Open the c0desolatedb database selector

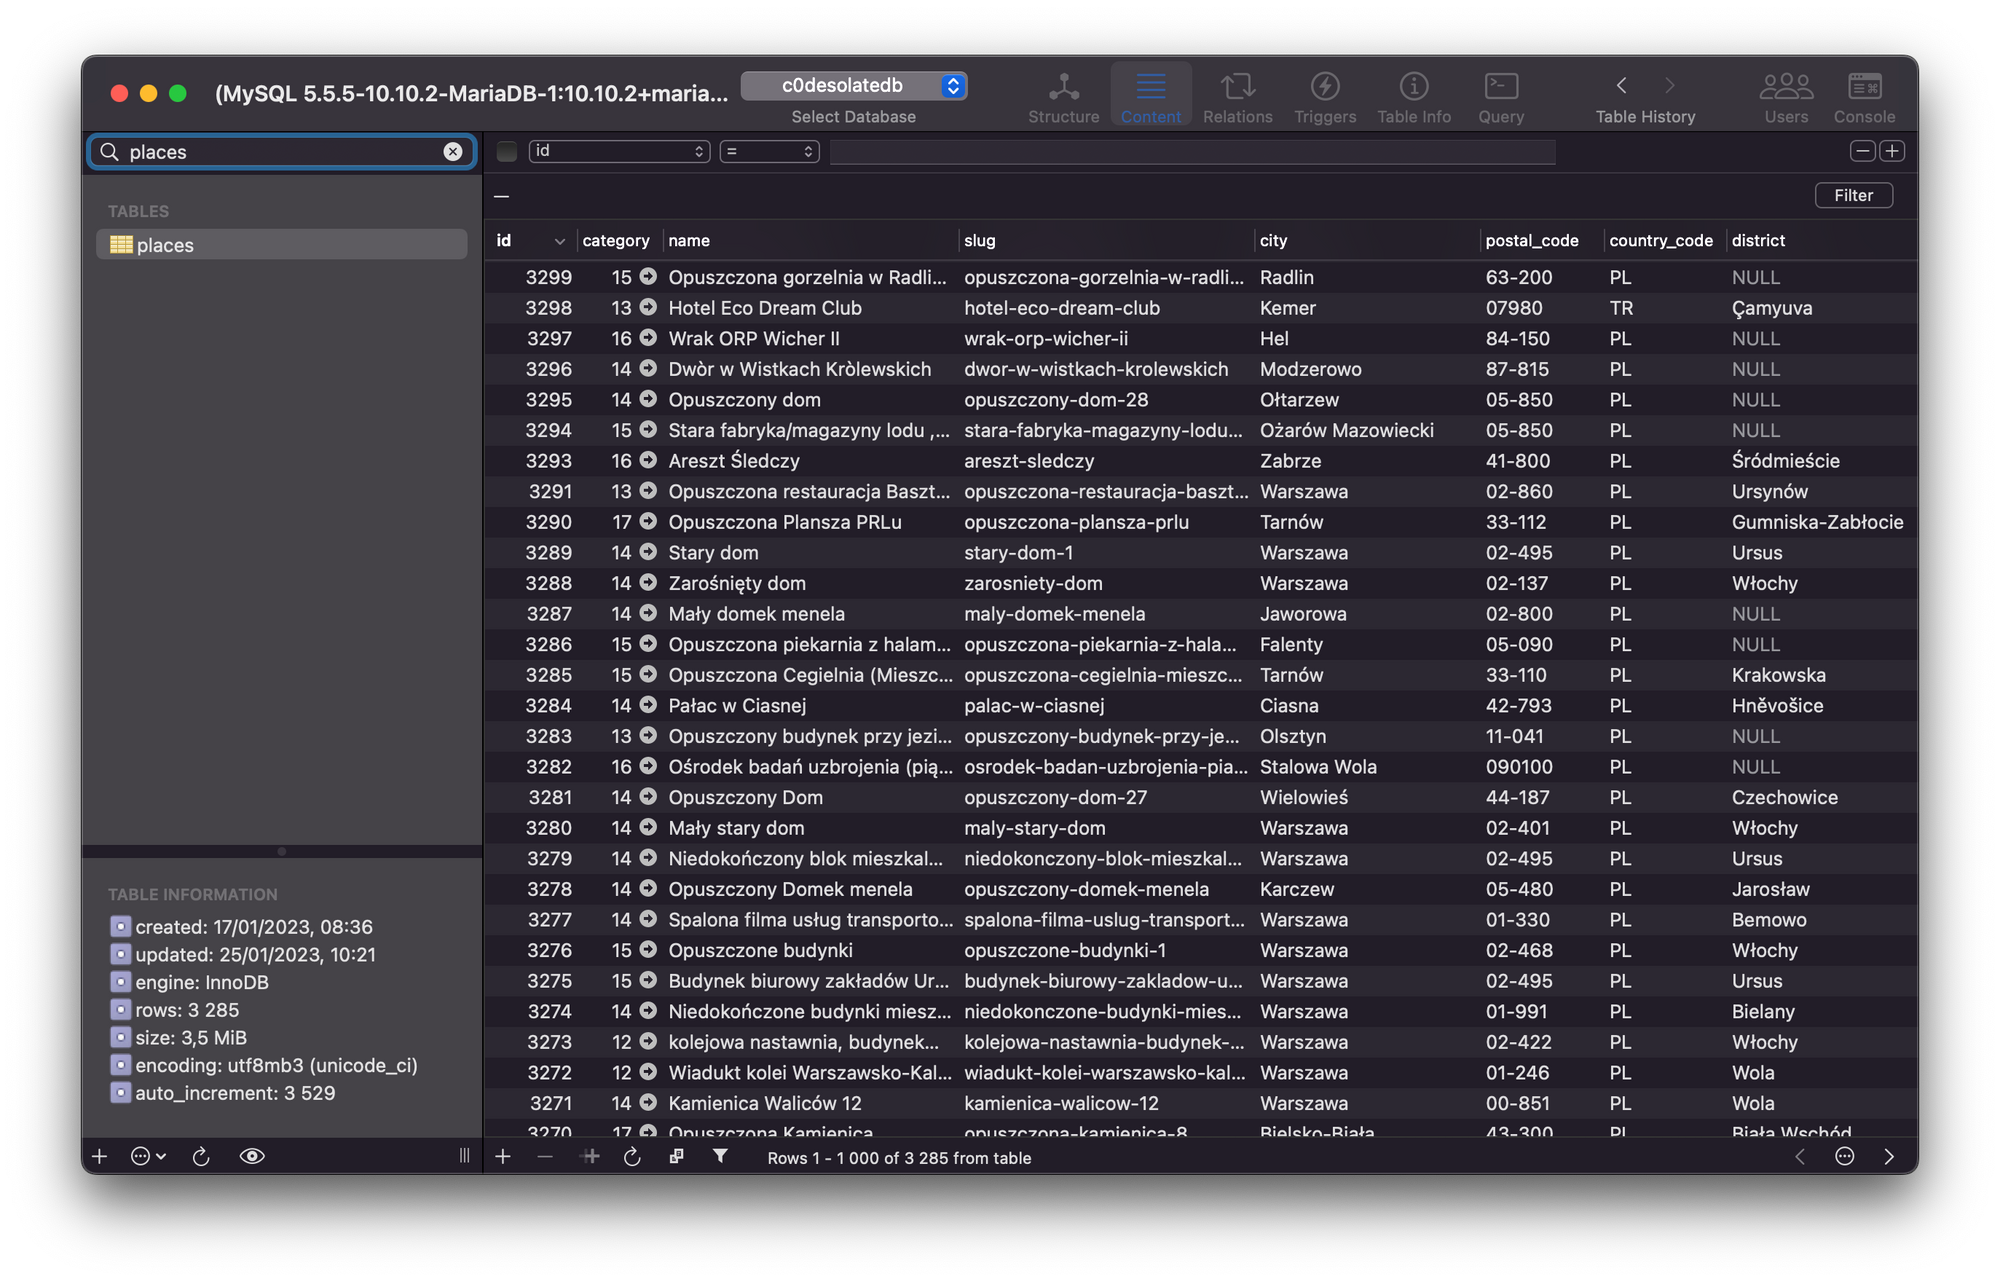tap(854, 86)
